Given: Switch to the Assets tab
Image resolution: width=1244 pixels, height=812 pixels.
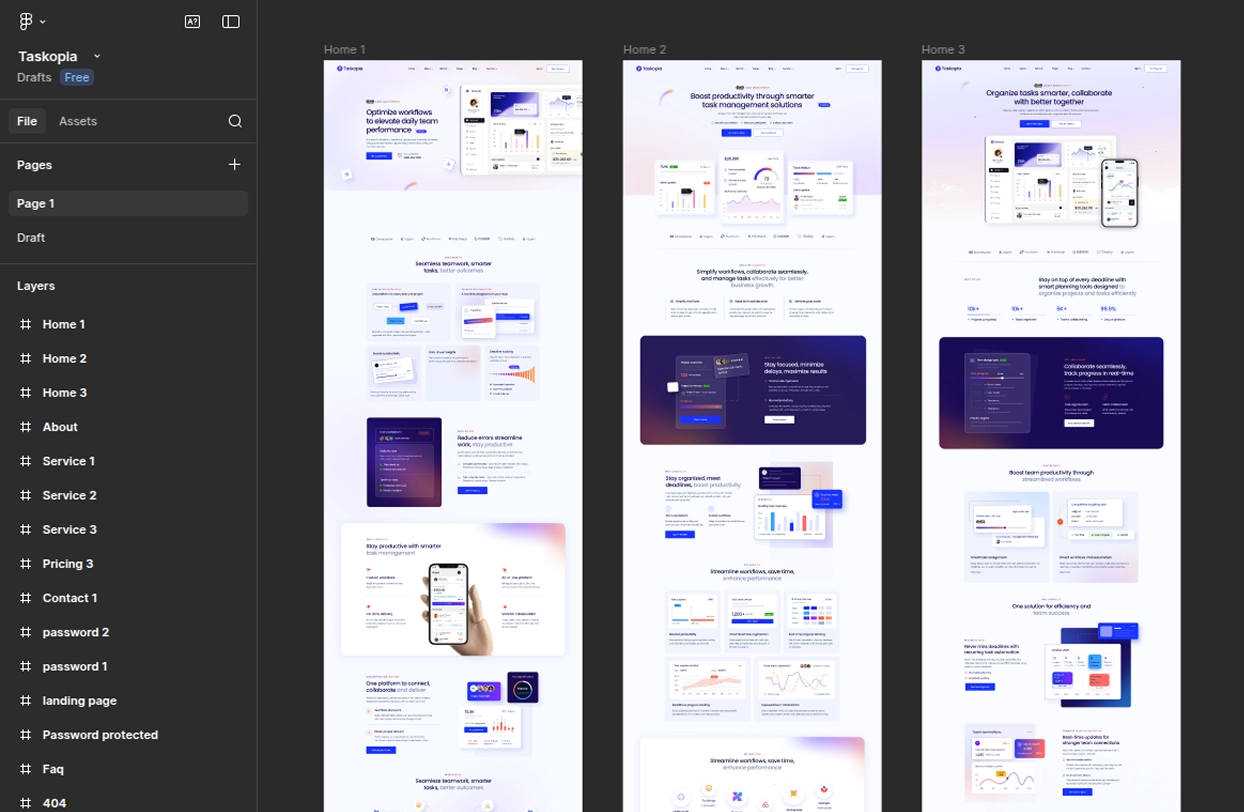Looking at the screenshot, I should 78,121.
